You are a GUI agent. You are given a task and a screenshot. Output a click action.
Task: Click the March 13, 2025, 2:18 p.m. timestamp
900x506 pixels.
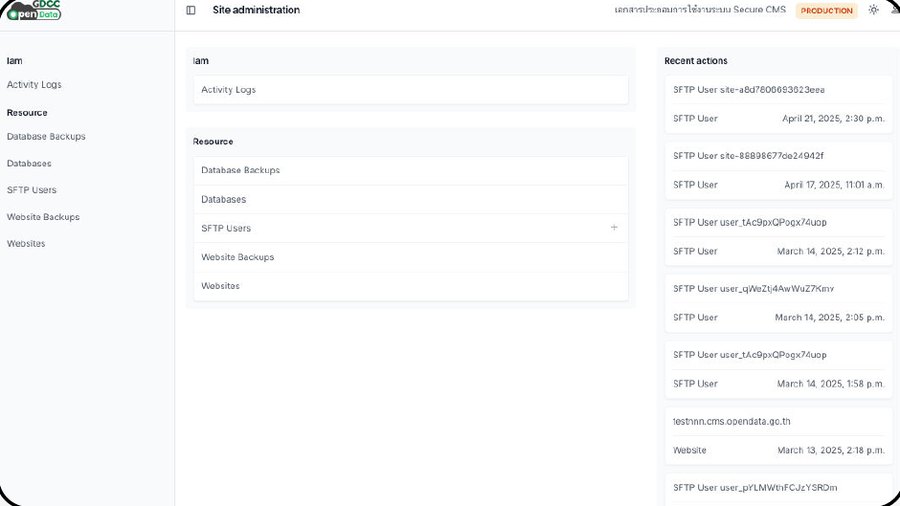pyautogui.click(x=831, y=450)
